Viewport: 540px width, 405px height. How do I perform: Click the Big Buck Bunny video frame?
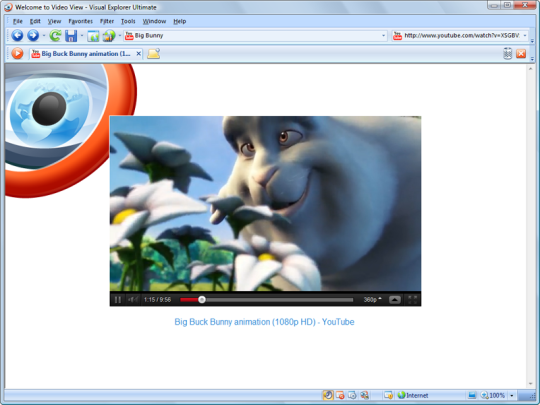[265, 204]
